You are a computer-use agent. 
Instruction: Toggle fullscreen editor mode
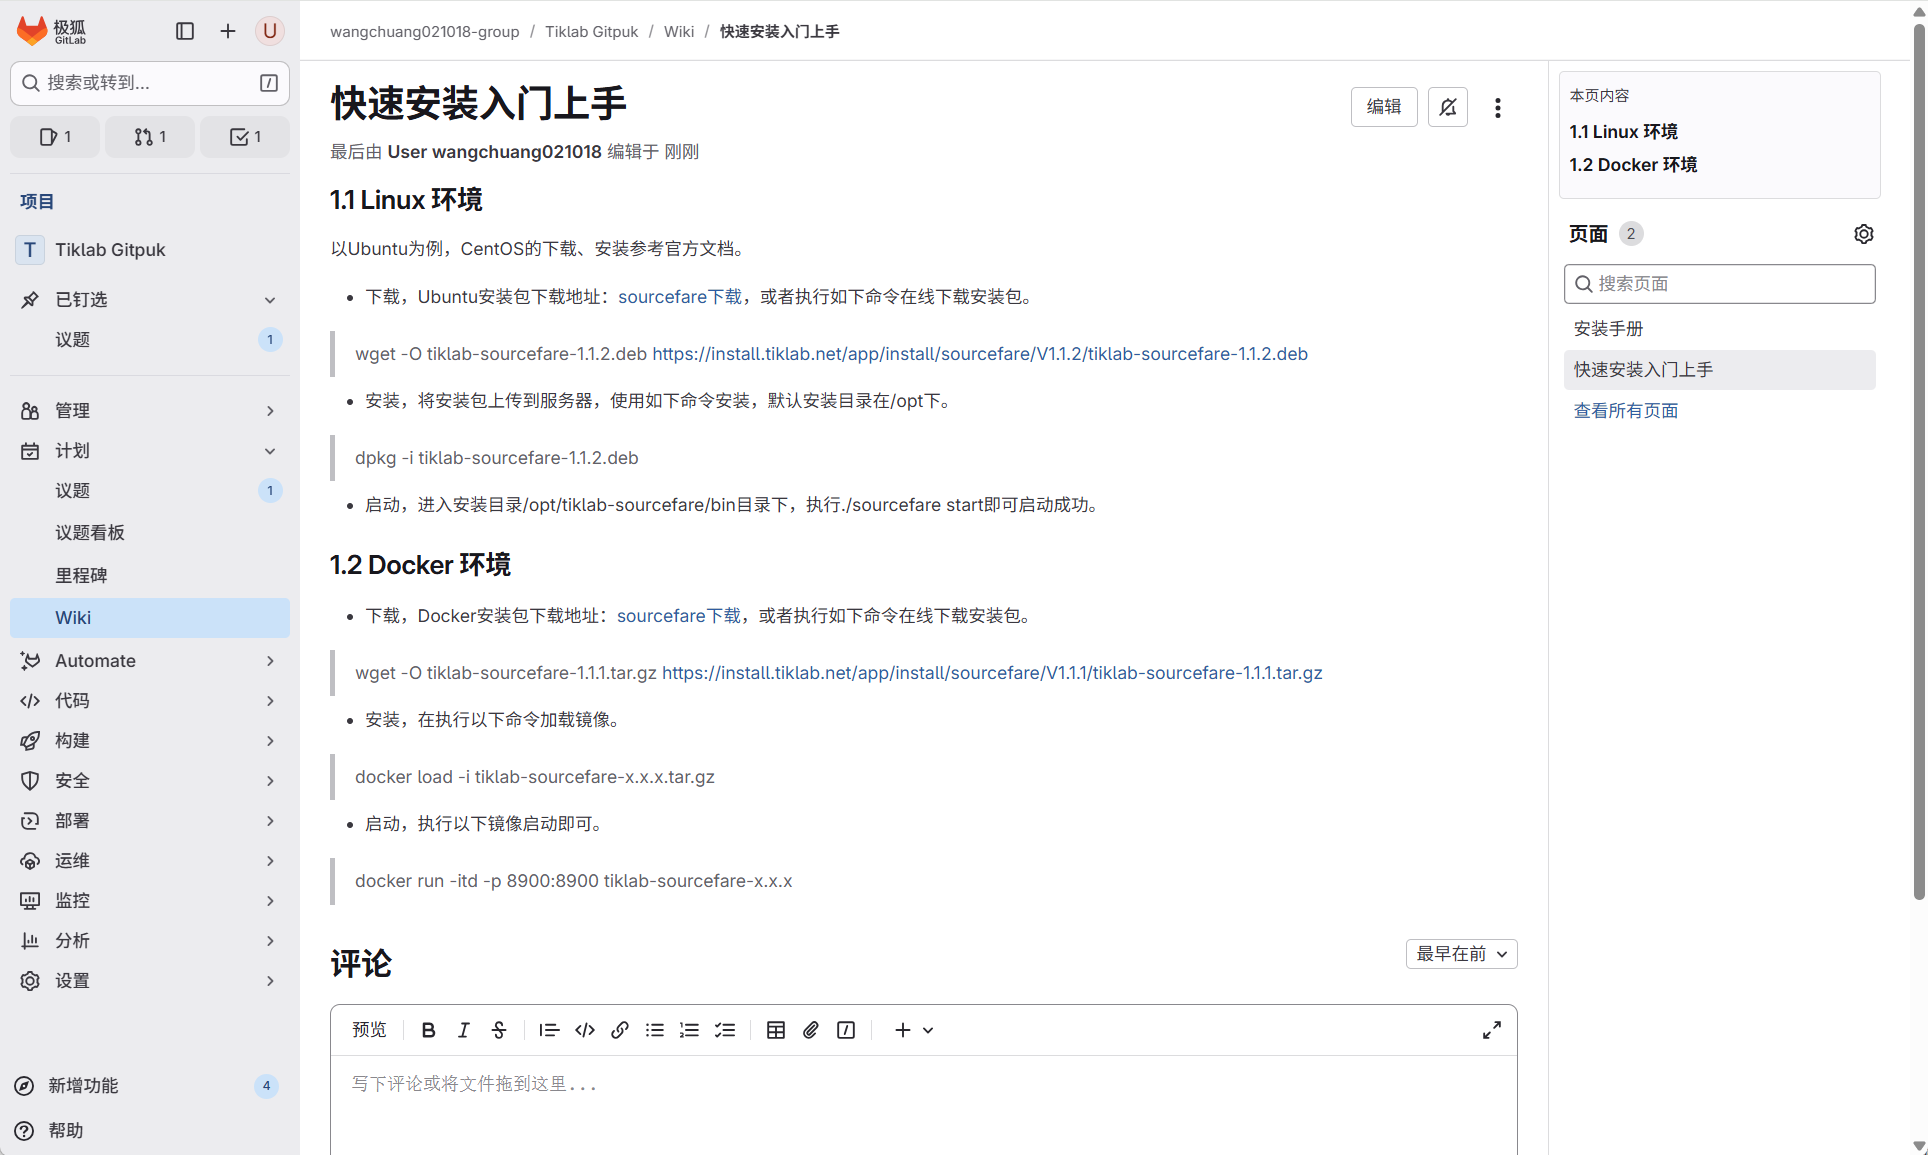pos(1491,1030)
